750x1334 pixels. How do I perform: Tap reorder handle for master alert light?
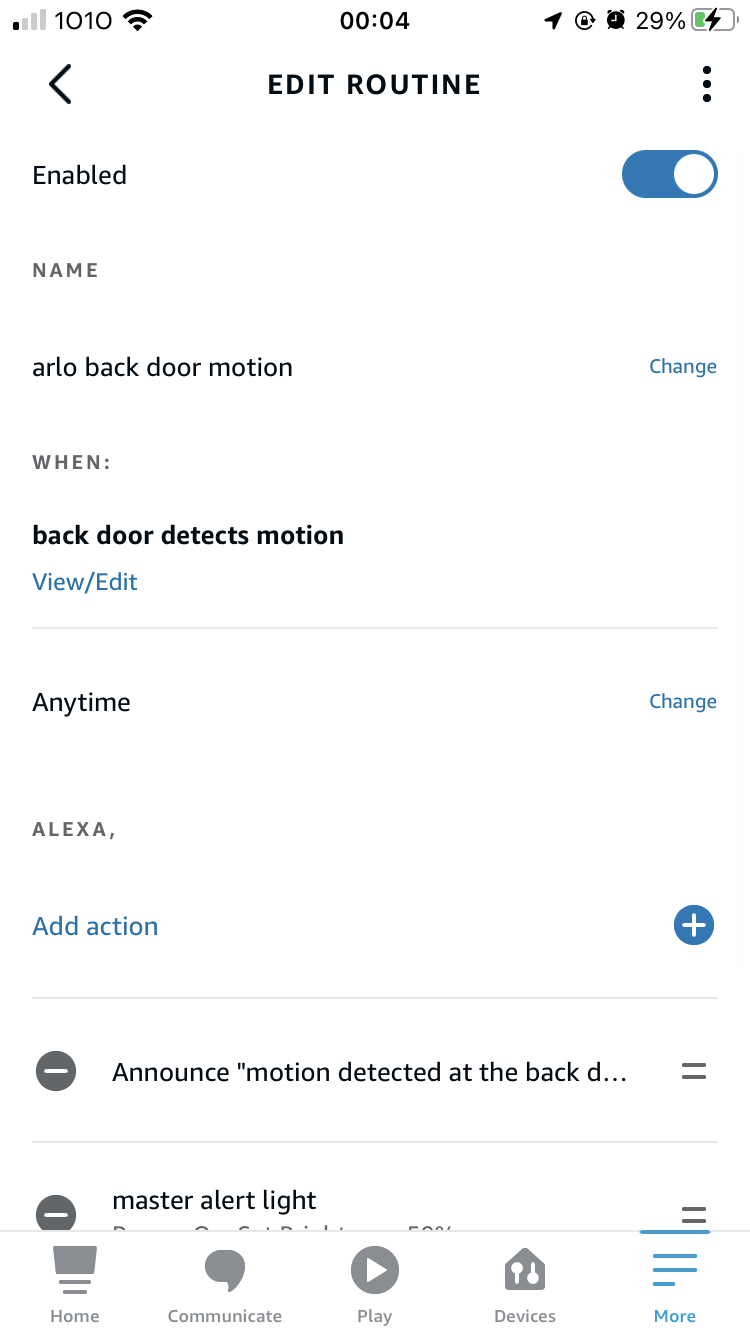coord(693,1215)
